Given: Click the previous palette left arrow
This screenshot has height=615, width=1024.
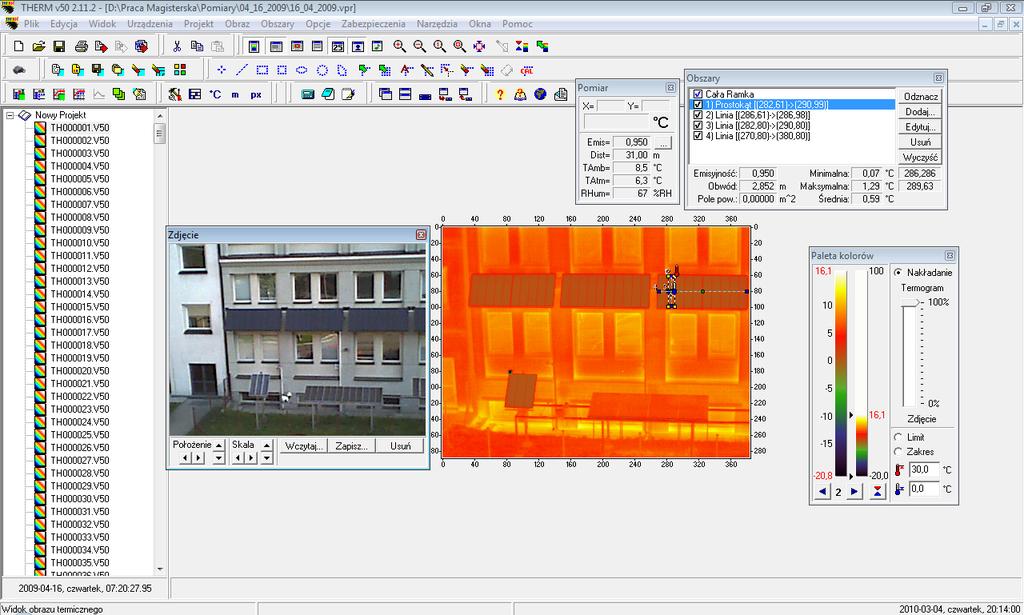Looking at the screenshot, I should coord(822,492).
